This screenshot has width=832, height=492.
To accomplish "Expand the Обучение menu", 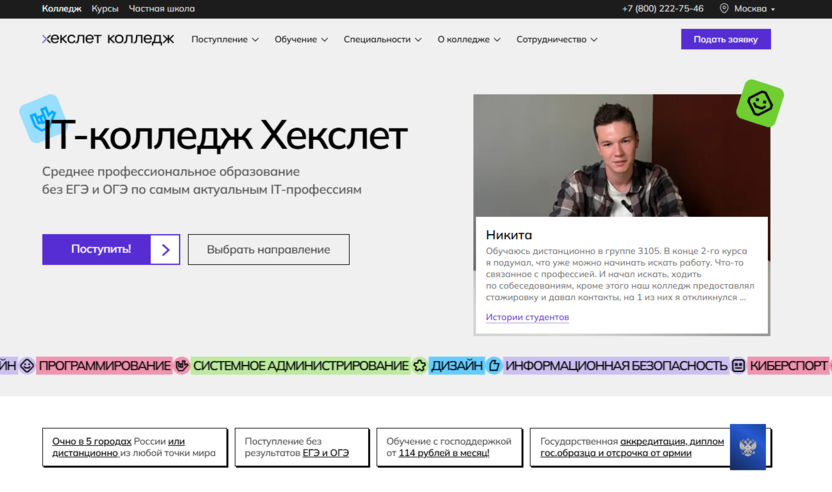I will [x=301, y=39].
